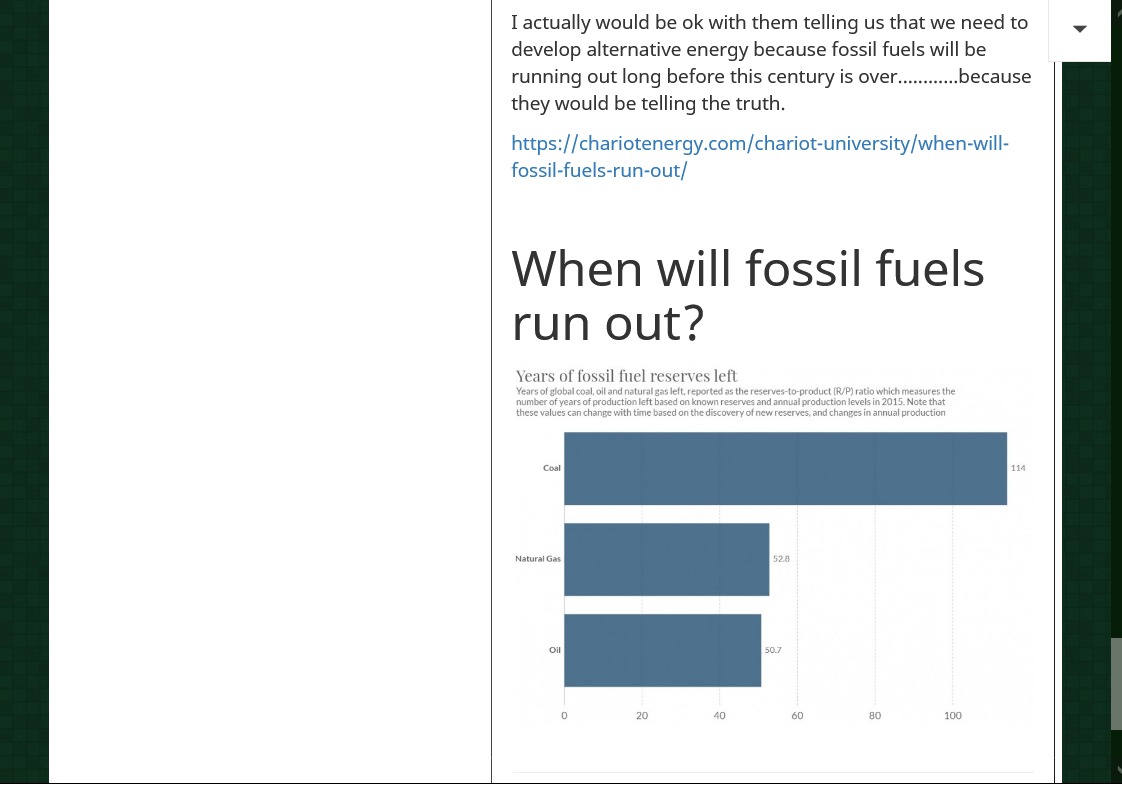The width and height of the screenshot is (1122, 790).
Task: Click the 60 tick on the x-axis
Action: (x=797, y=716)
